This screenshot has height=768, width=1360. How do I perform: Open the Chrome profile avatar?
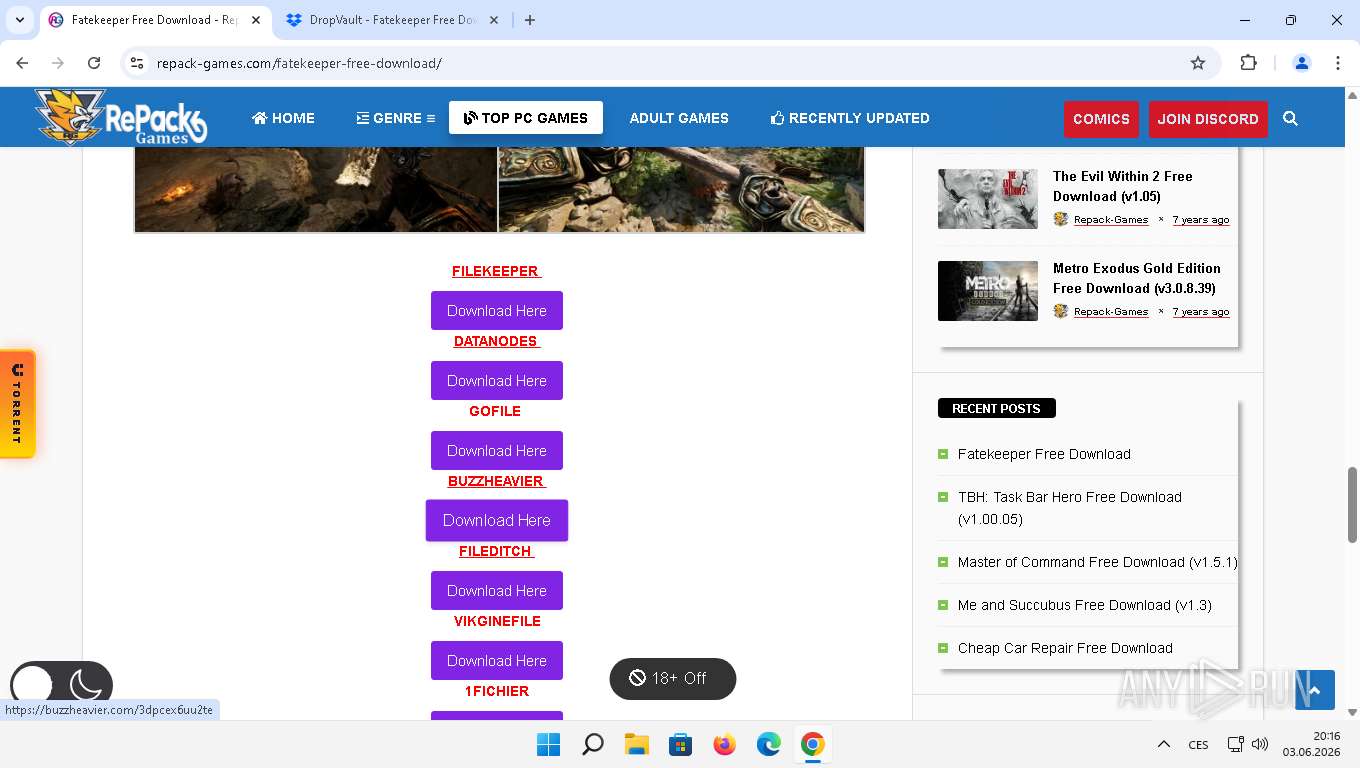[1302, 63]
